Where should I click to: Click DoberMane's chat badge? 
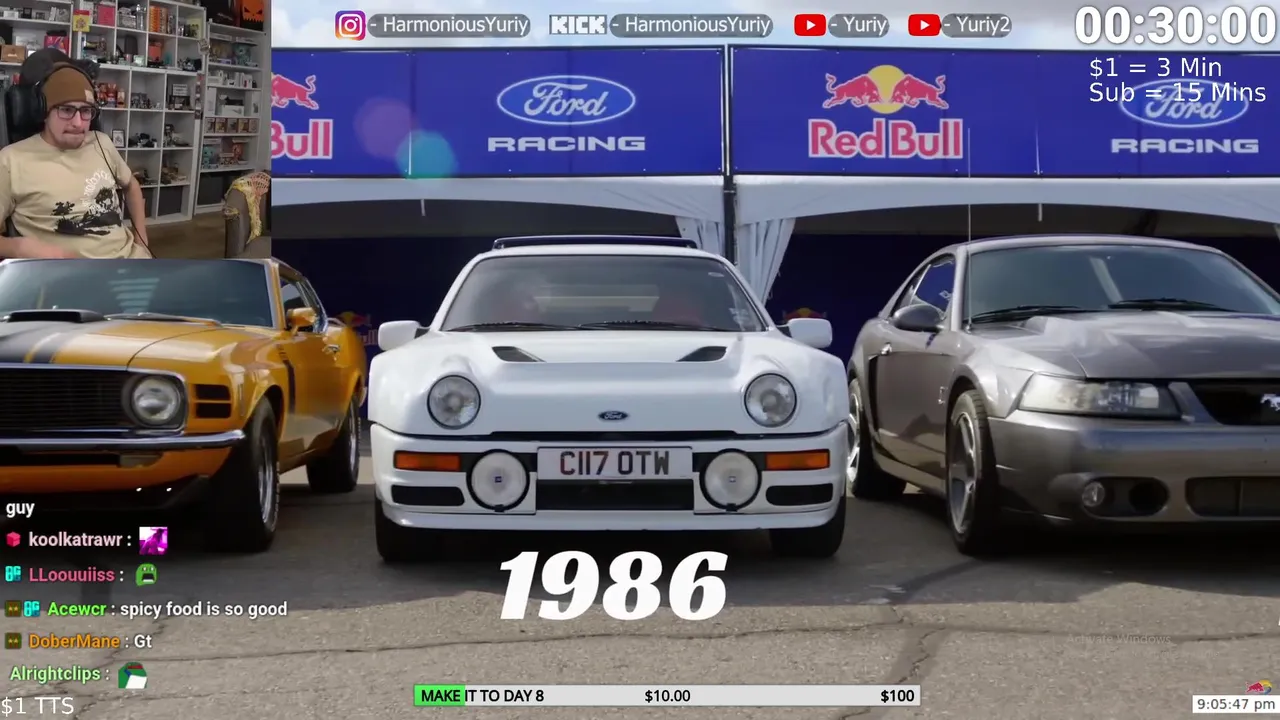click(x=13, y=641)
